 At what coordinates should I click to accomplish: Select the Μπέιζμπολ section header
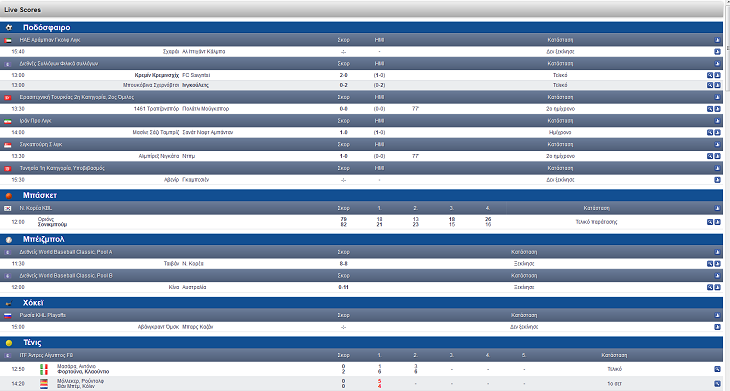[361, 240]
